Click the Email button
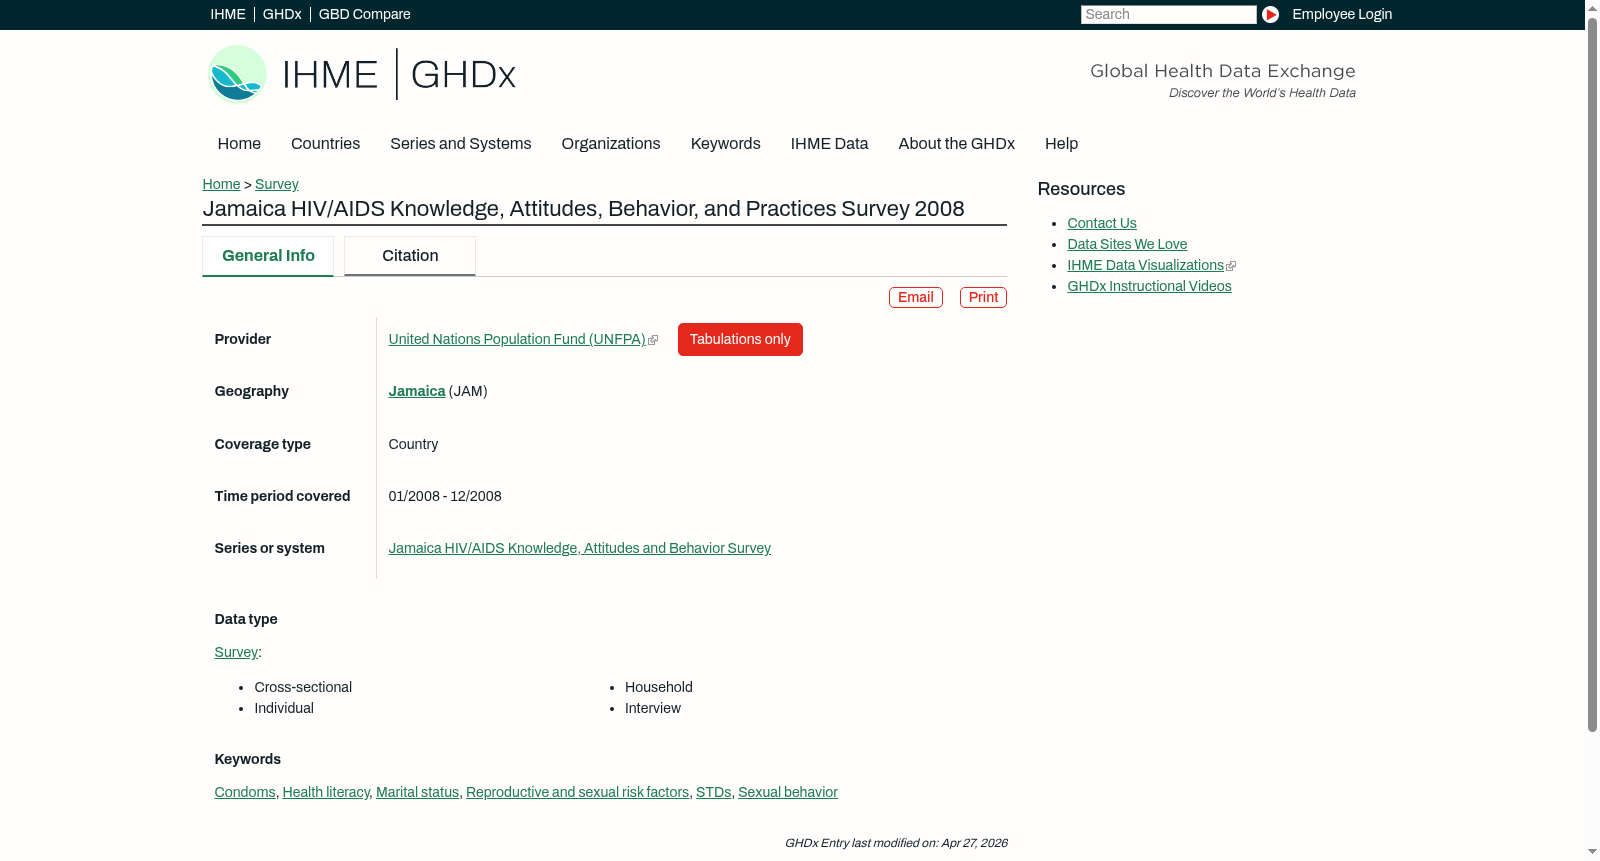This screenshot has height=861, width=1600. (915, 297)
